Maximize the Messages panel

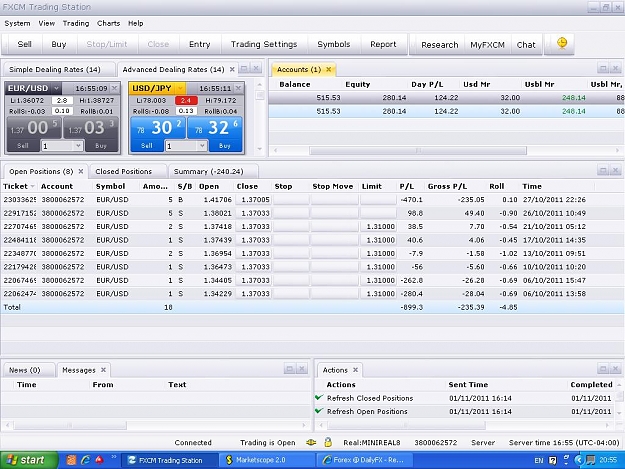point(290,369)
